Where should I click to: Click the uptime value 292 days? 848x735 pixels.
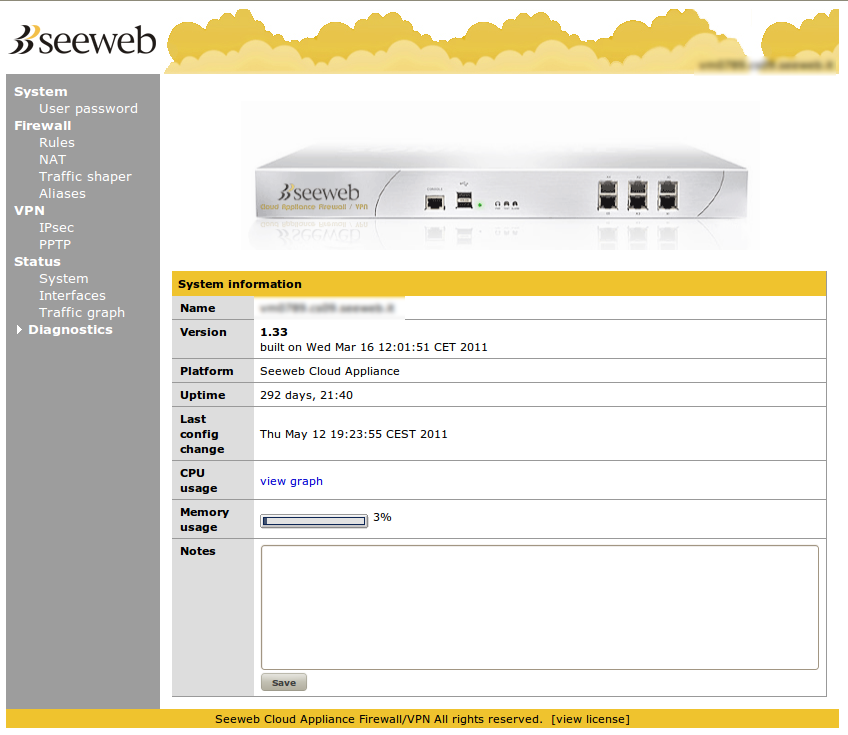click(306, 395)
